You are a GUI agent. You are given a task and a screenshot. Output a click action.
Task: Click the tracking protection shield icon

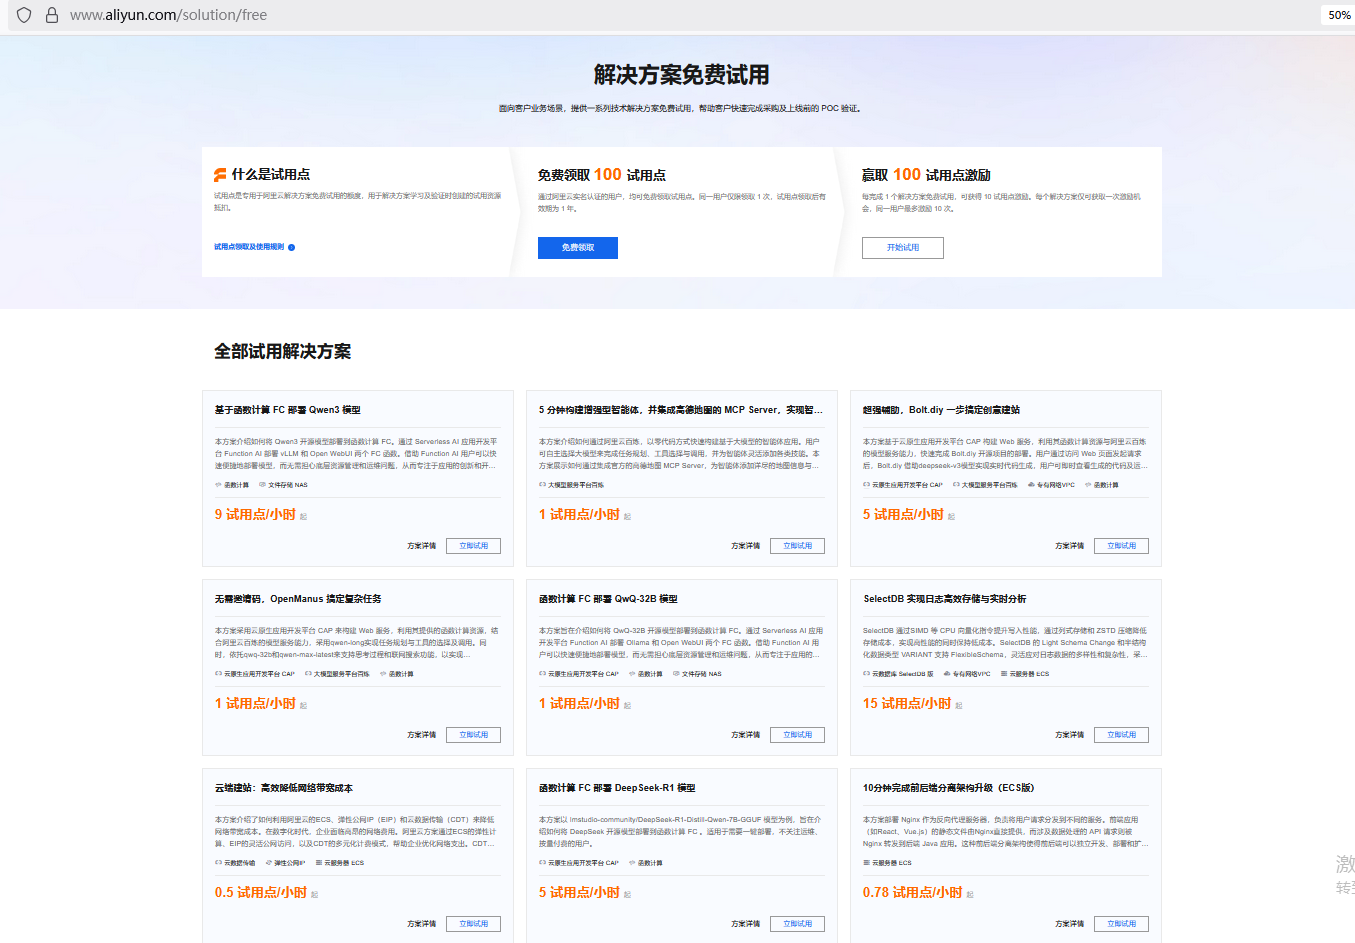click(x=24, y=15)
